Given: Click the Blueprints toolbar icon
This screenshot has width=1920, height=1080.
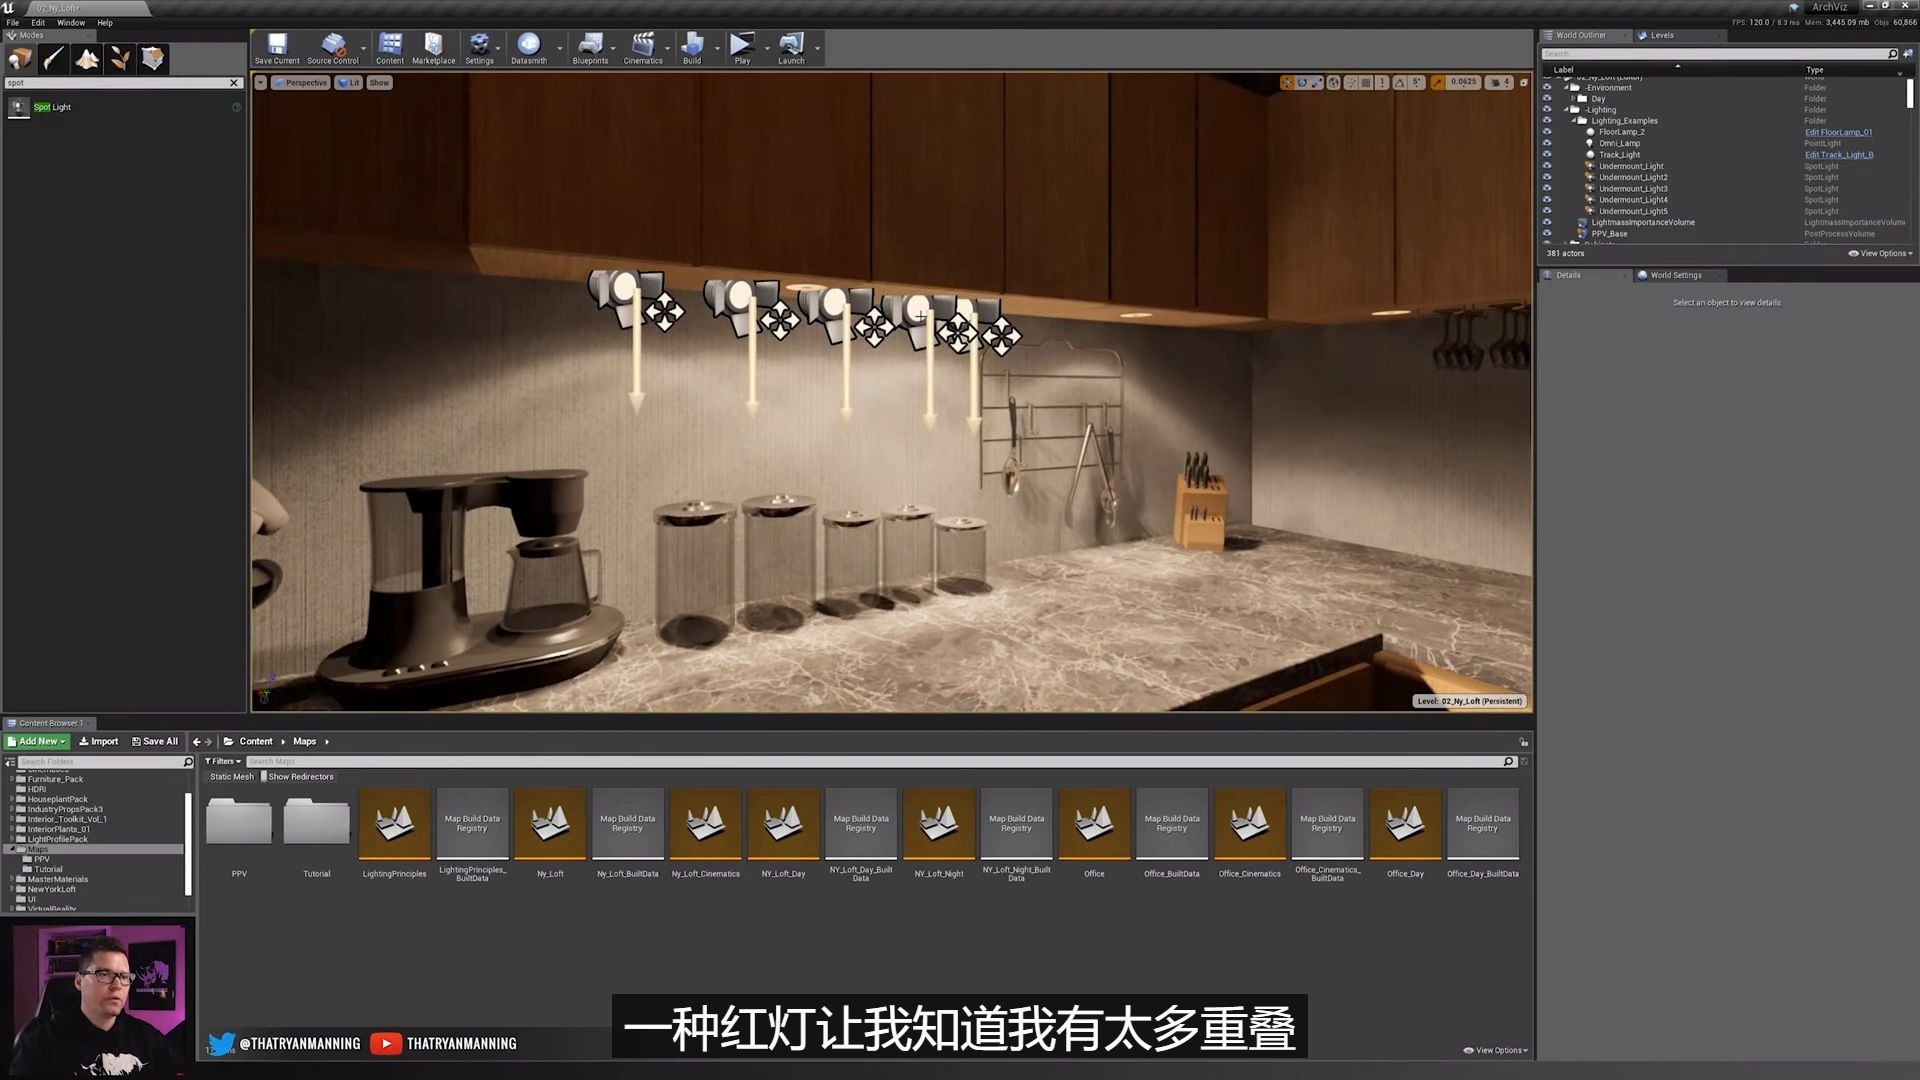Looking at the screenshot, I should 590,48.
